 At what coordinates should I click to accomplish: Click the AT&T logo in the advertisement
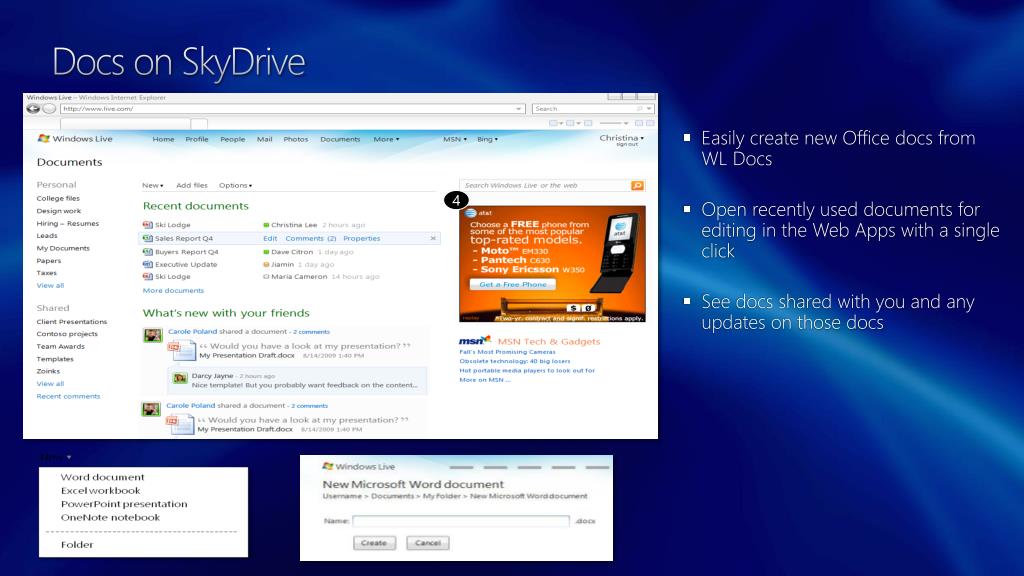479,213
